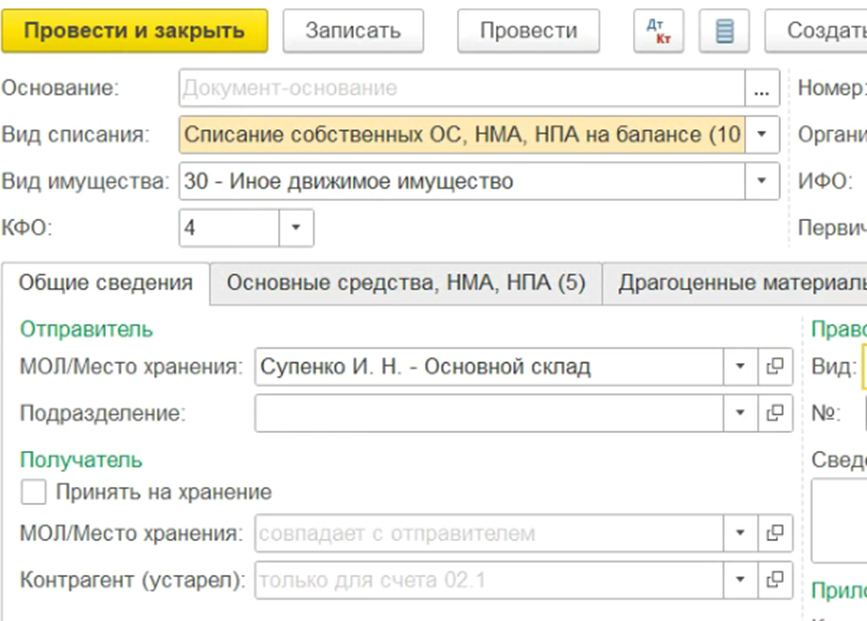Click the Основание: label
Screen dimensions: 867x621
[x=60, y=88]
